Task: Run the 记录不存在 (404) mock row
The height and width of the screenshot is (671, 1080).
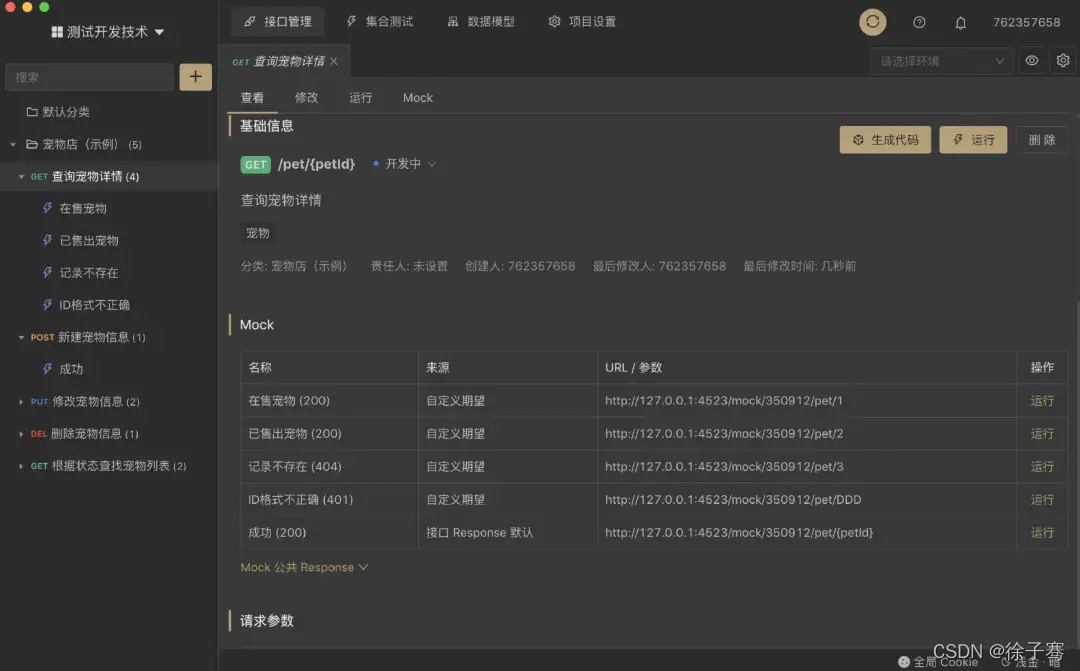Action: click(1041, 466)
